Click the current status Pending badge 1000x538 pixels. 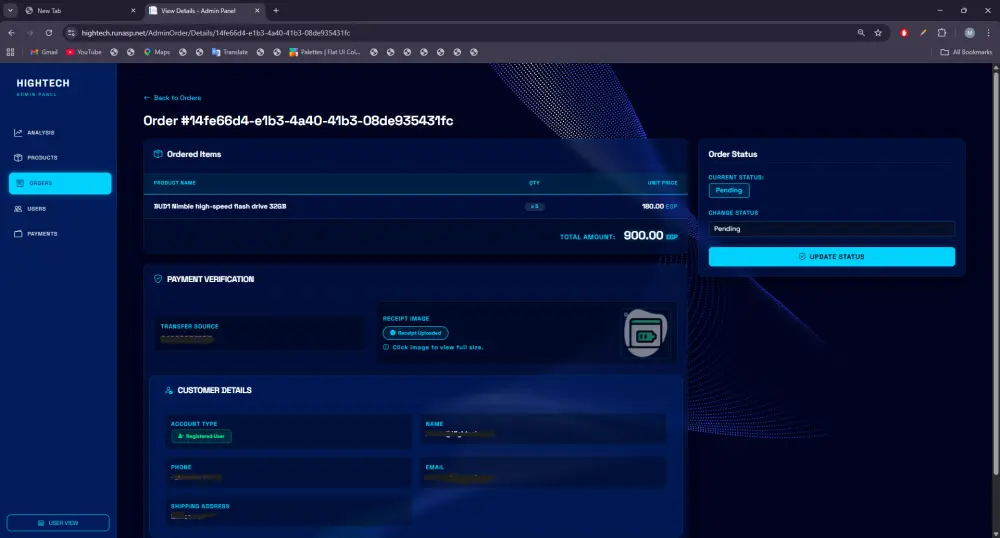click(729, 190)
